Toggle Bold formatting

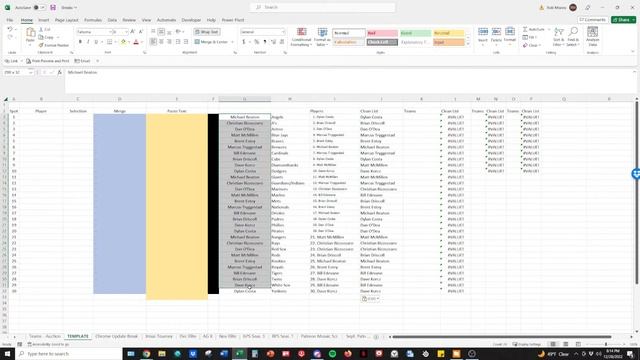click(80, 42)
